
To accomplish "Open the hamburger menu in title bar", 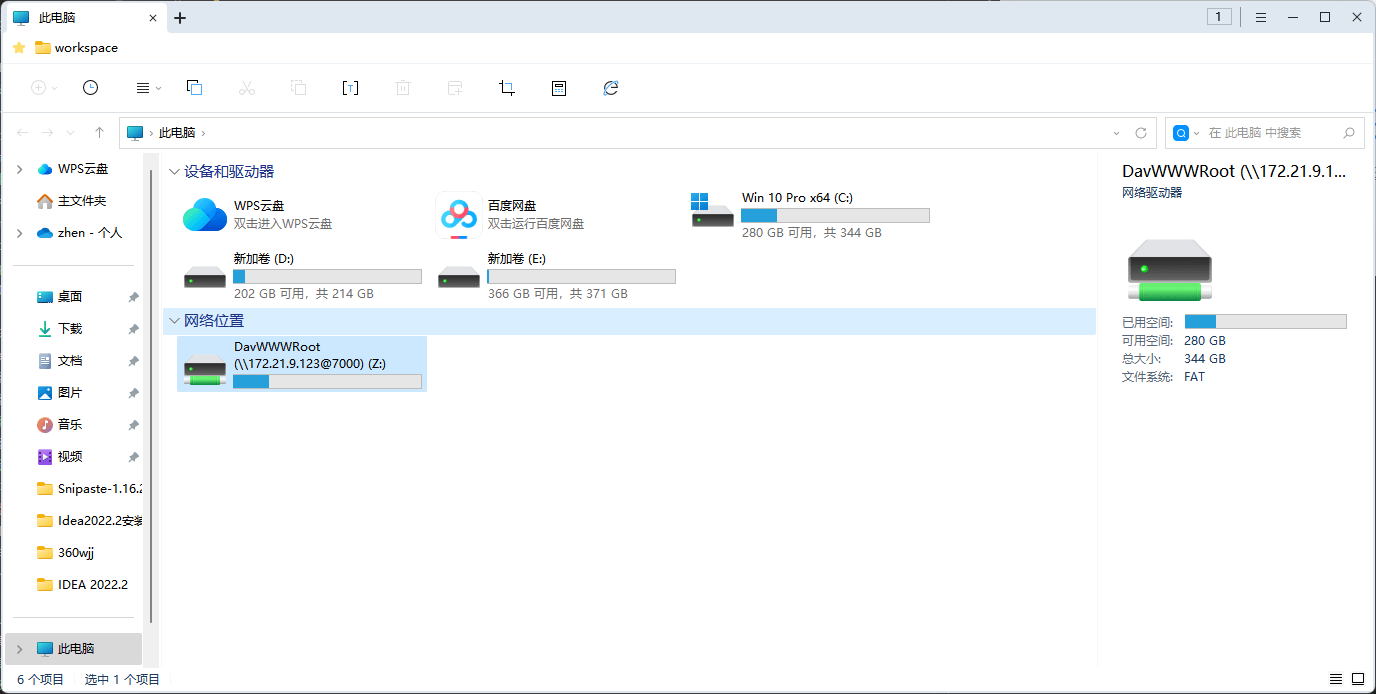I will click(x=1261, y=17).
